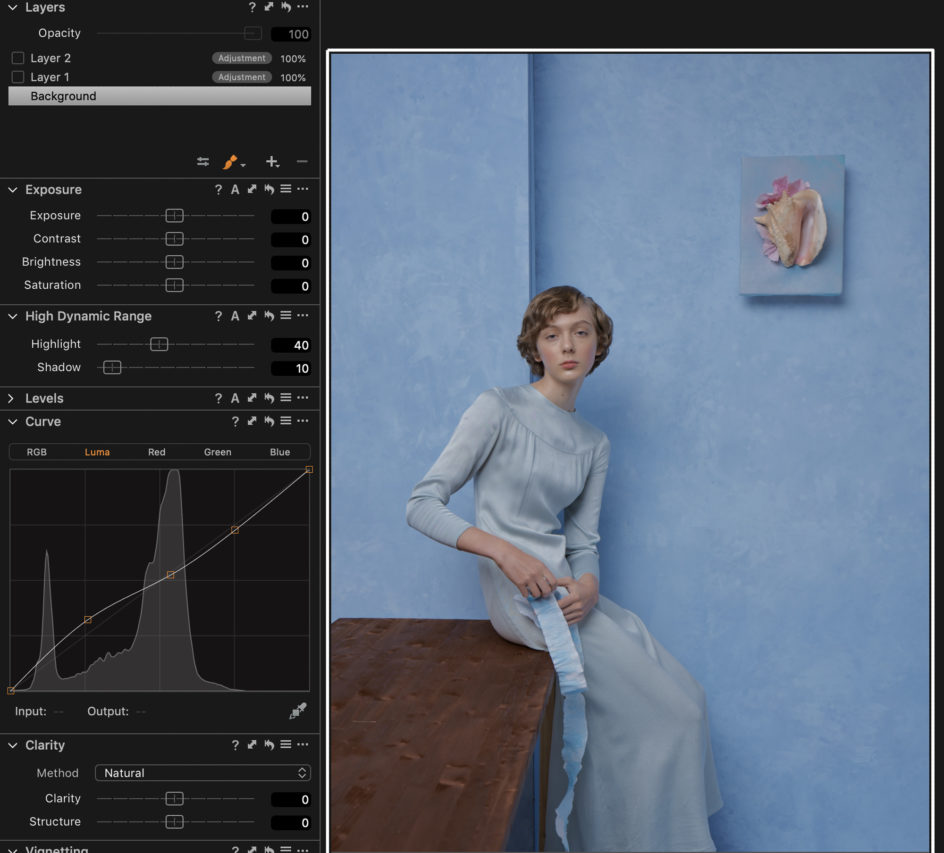Enable the Layer 1 checkbox
Viewport: 944px width, 853px height.
pyautogui.click(x=18, y=77)
